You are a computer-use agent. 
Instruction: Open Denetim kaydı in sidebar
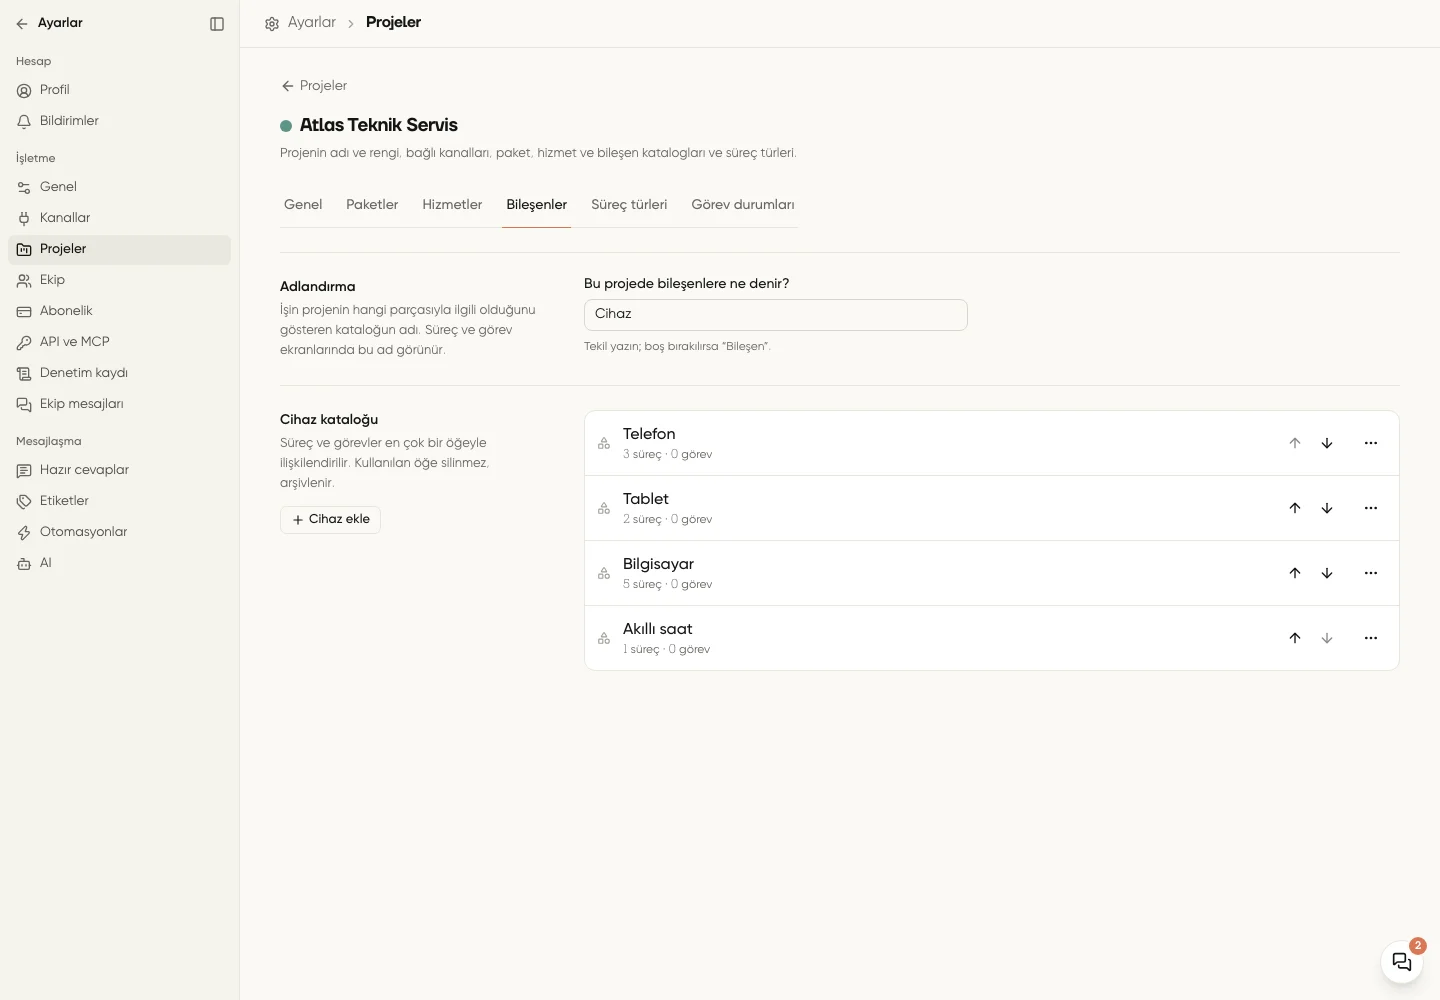coord(119,373)
